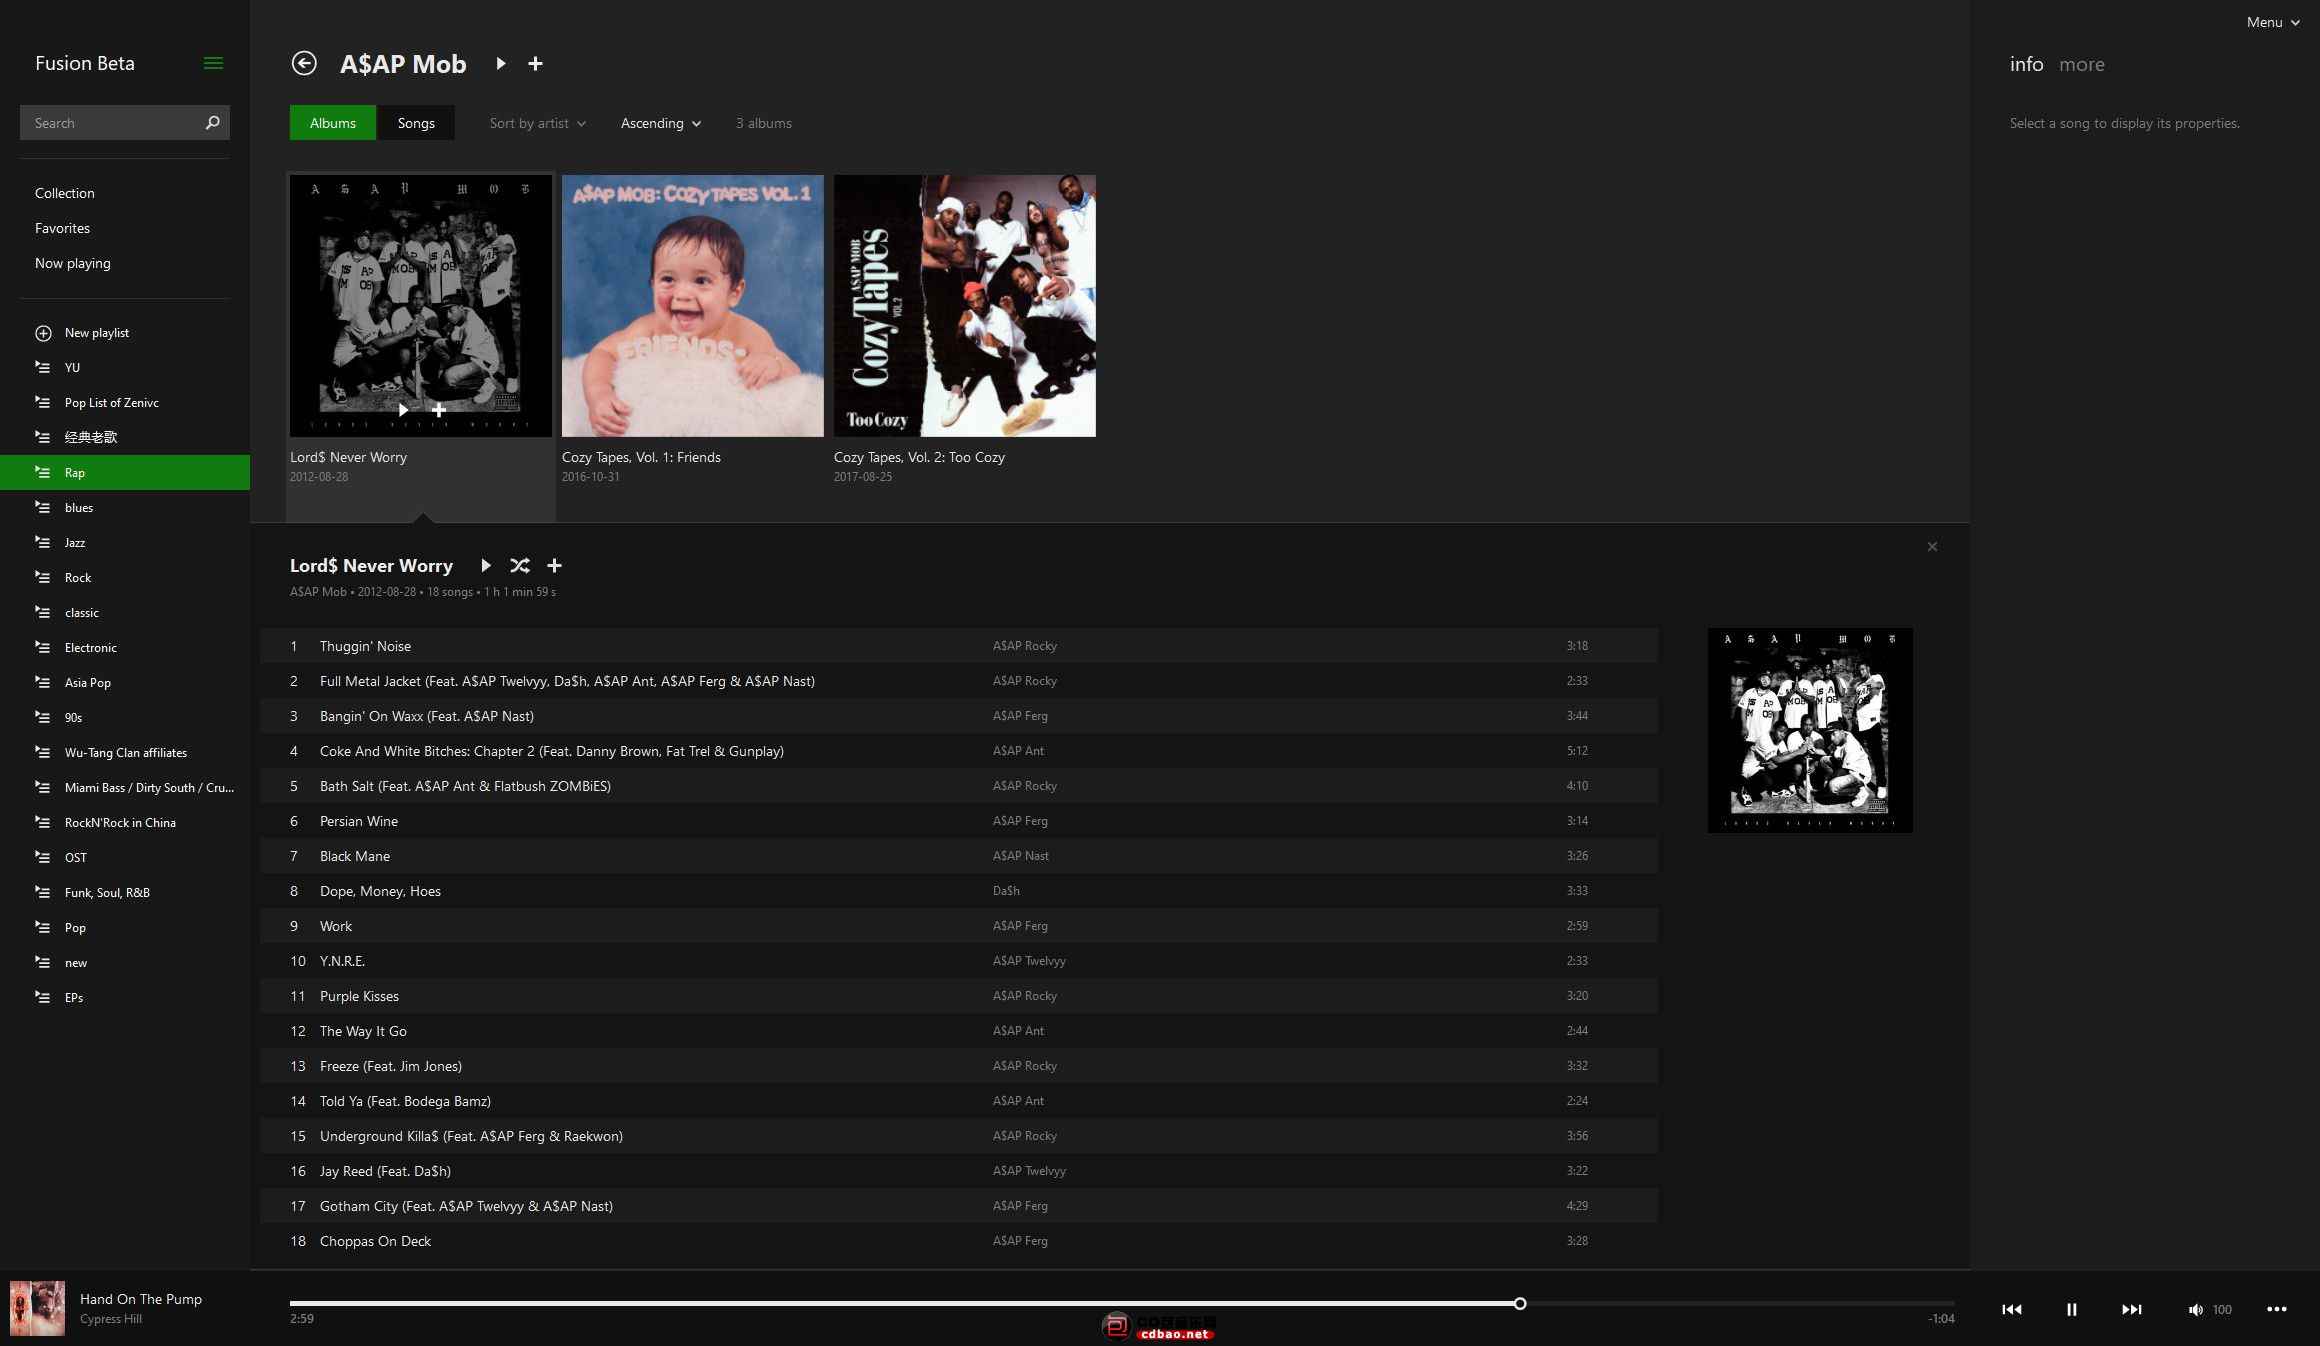Select Cozy Tapes Vol. 1: Friends album cover

click(693, 306)
